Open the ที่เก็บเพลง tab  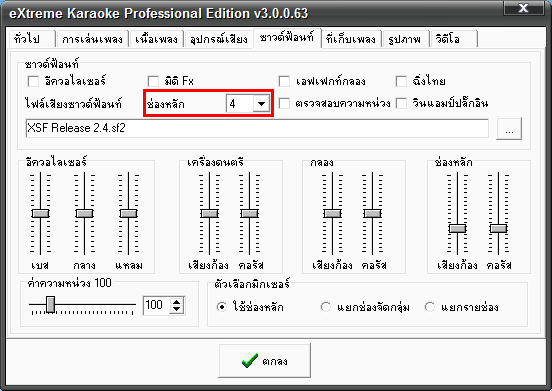click(x=351, y=39)
